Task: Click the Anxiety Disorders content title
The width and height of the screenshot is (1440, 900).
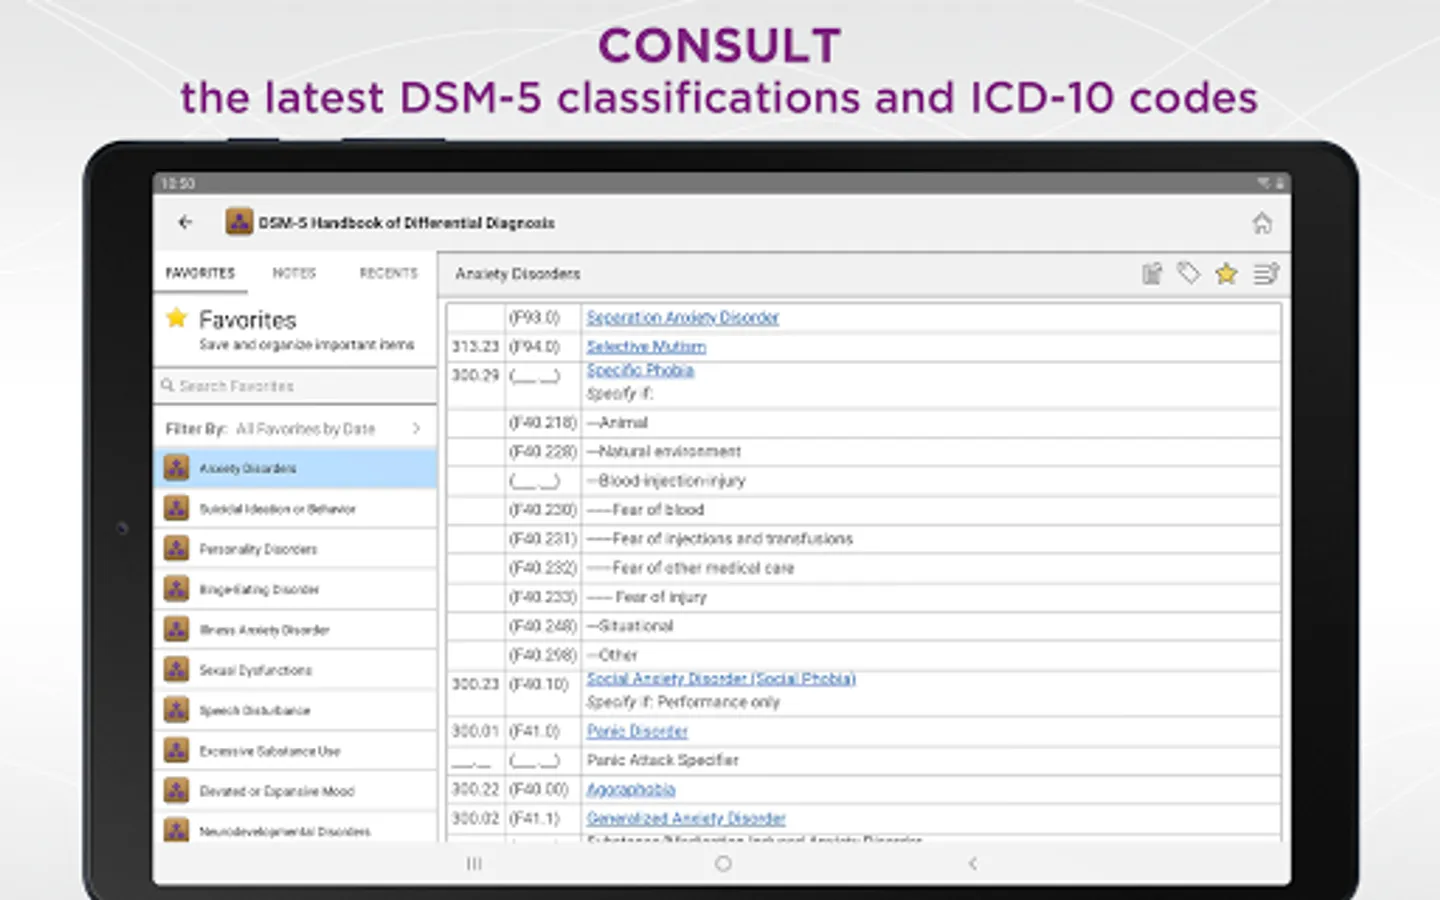Action: [518, 273]
